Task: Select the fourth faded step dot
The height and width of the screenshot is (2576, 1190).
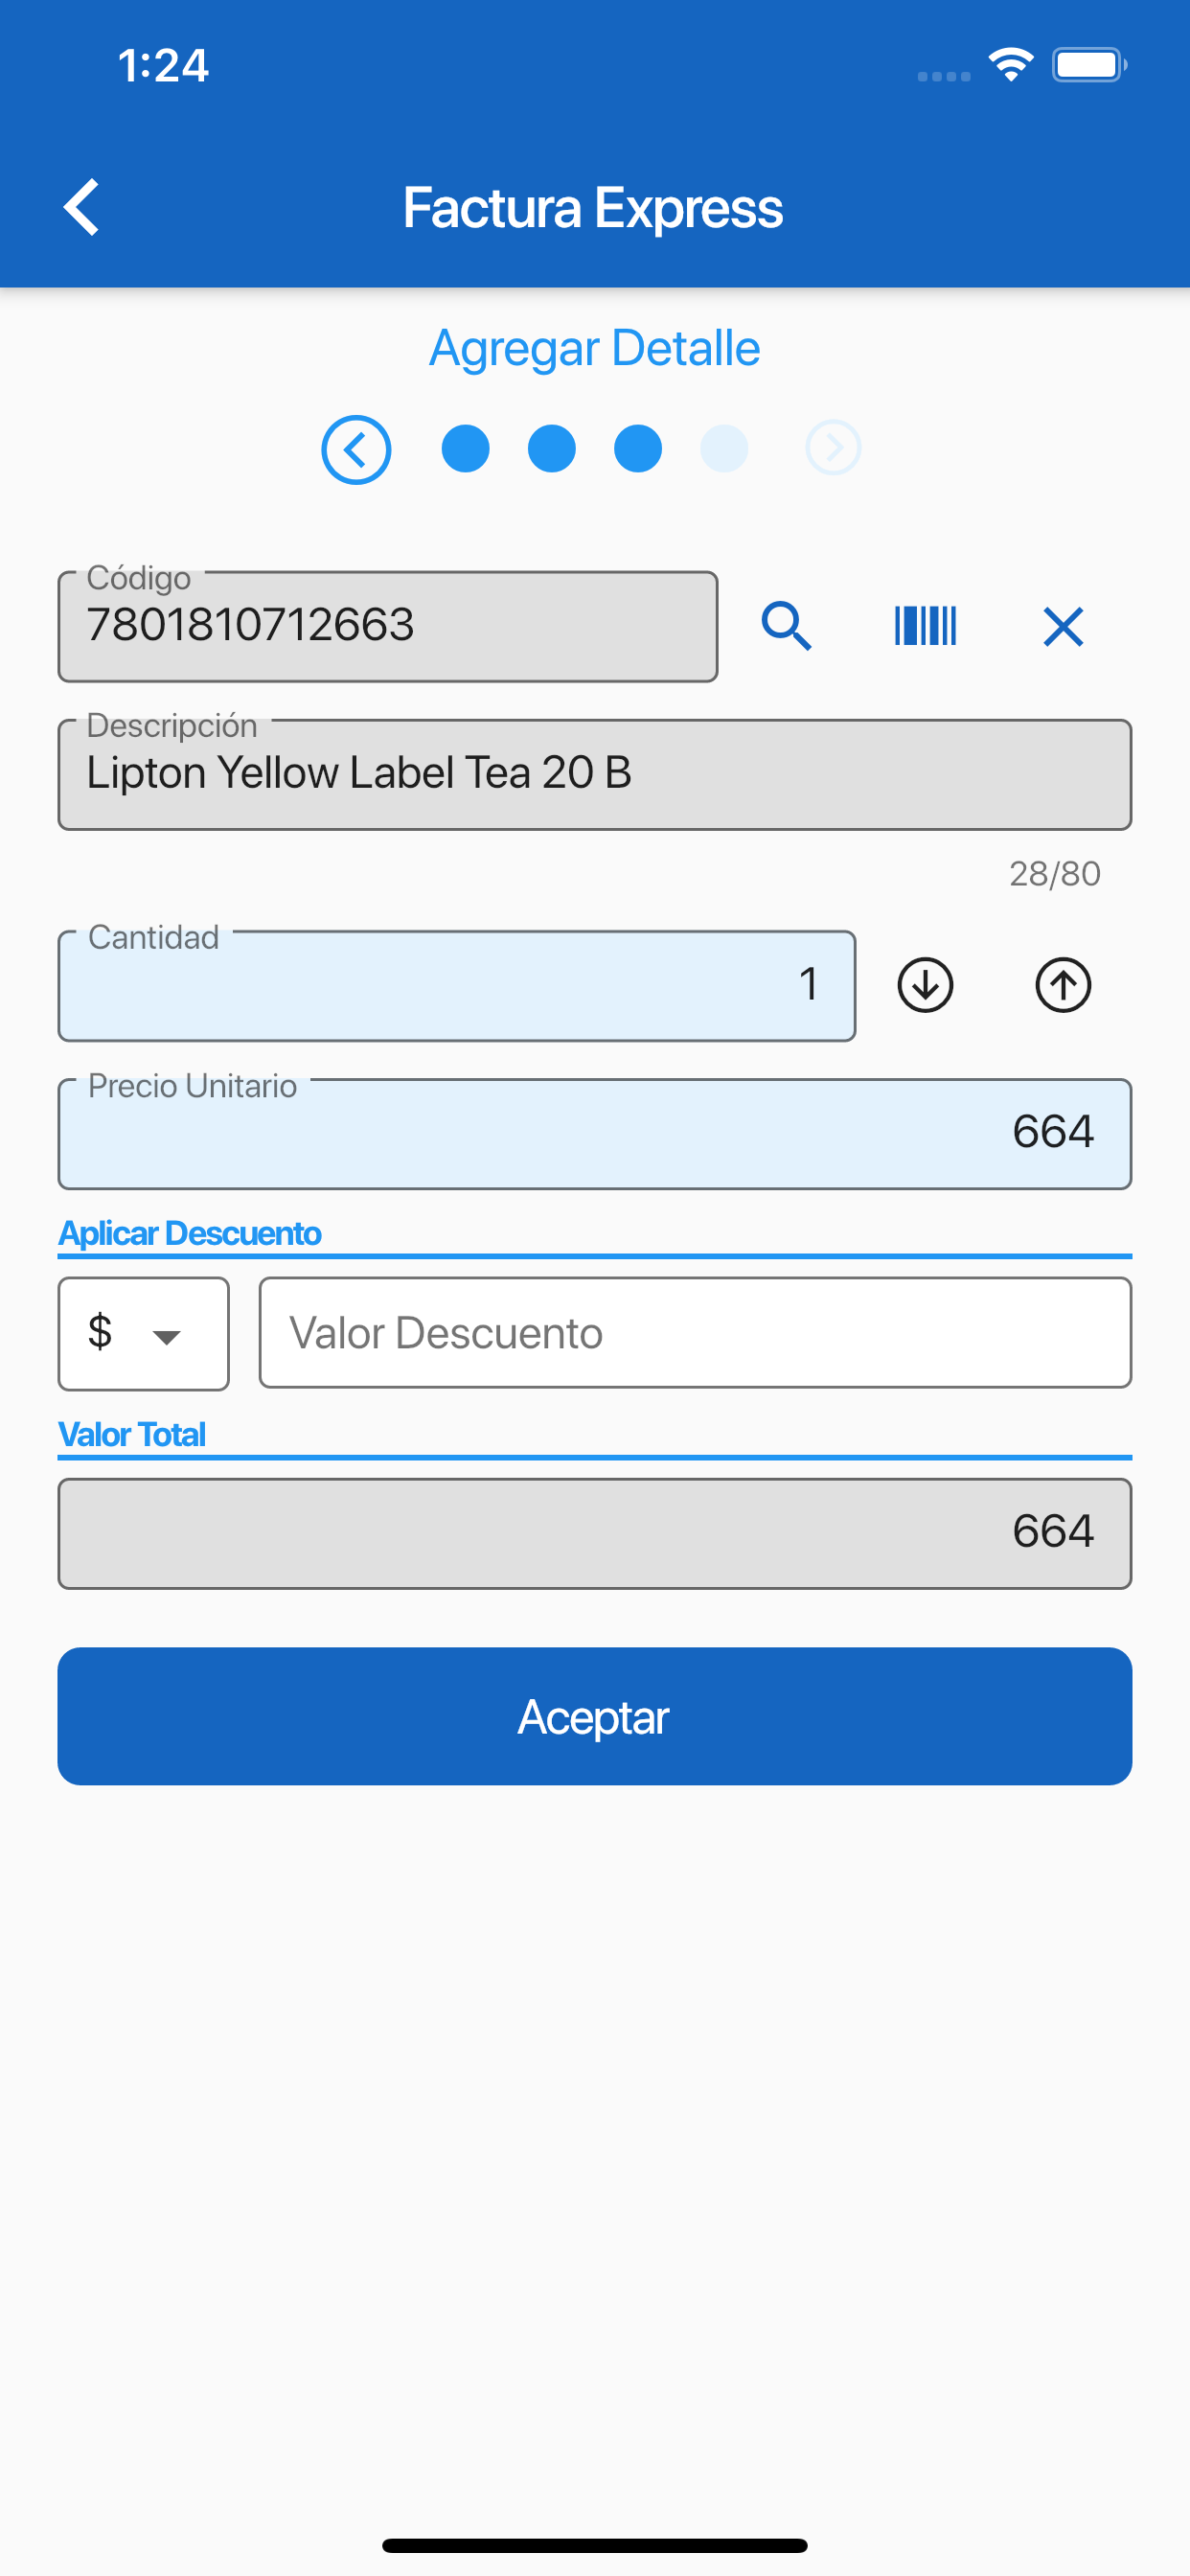Action: 724,448
